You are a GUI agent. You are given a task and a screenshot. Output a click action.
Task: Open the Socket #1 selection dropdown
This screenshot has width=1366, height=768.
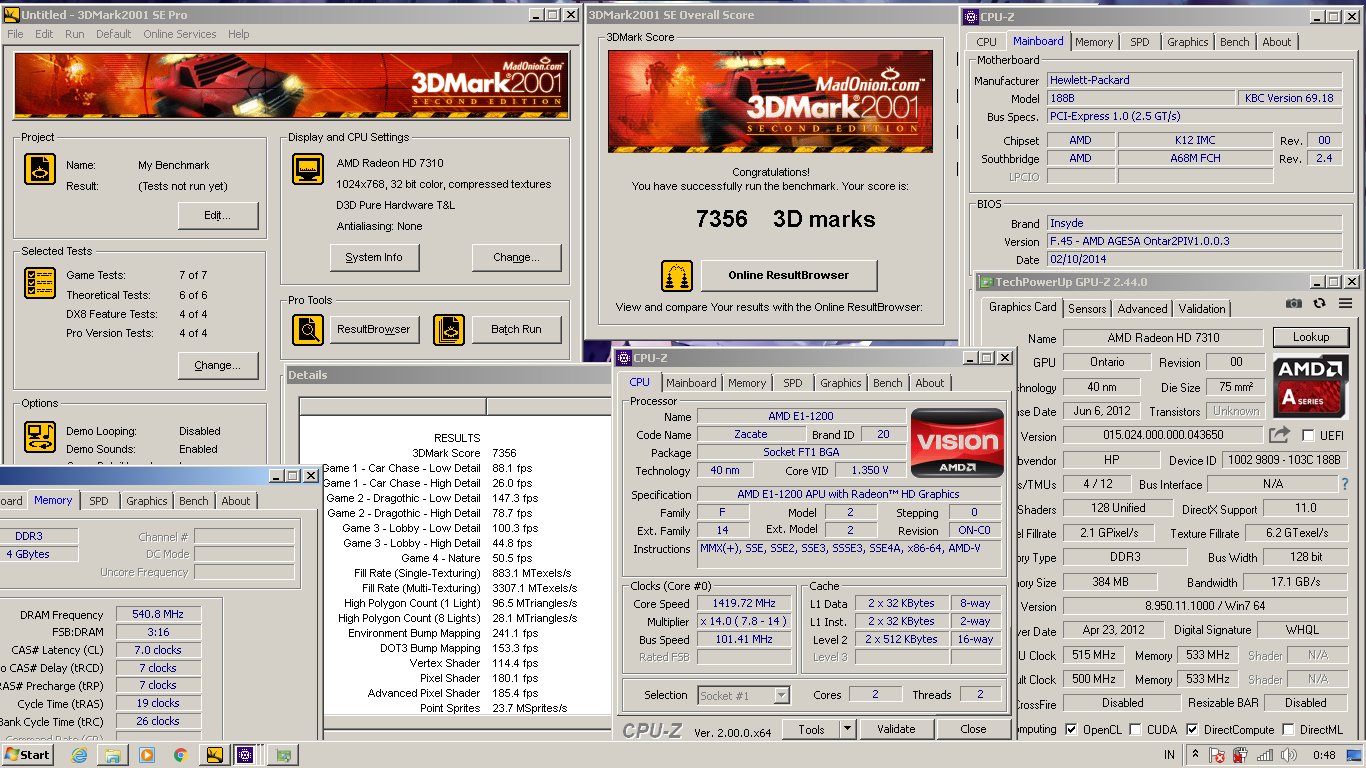(781, 695)
